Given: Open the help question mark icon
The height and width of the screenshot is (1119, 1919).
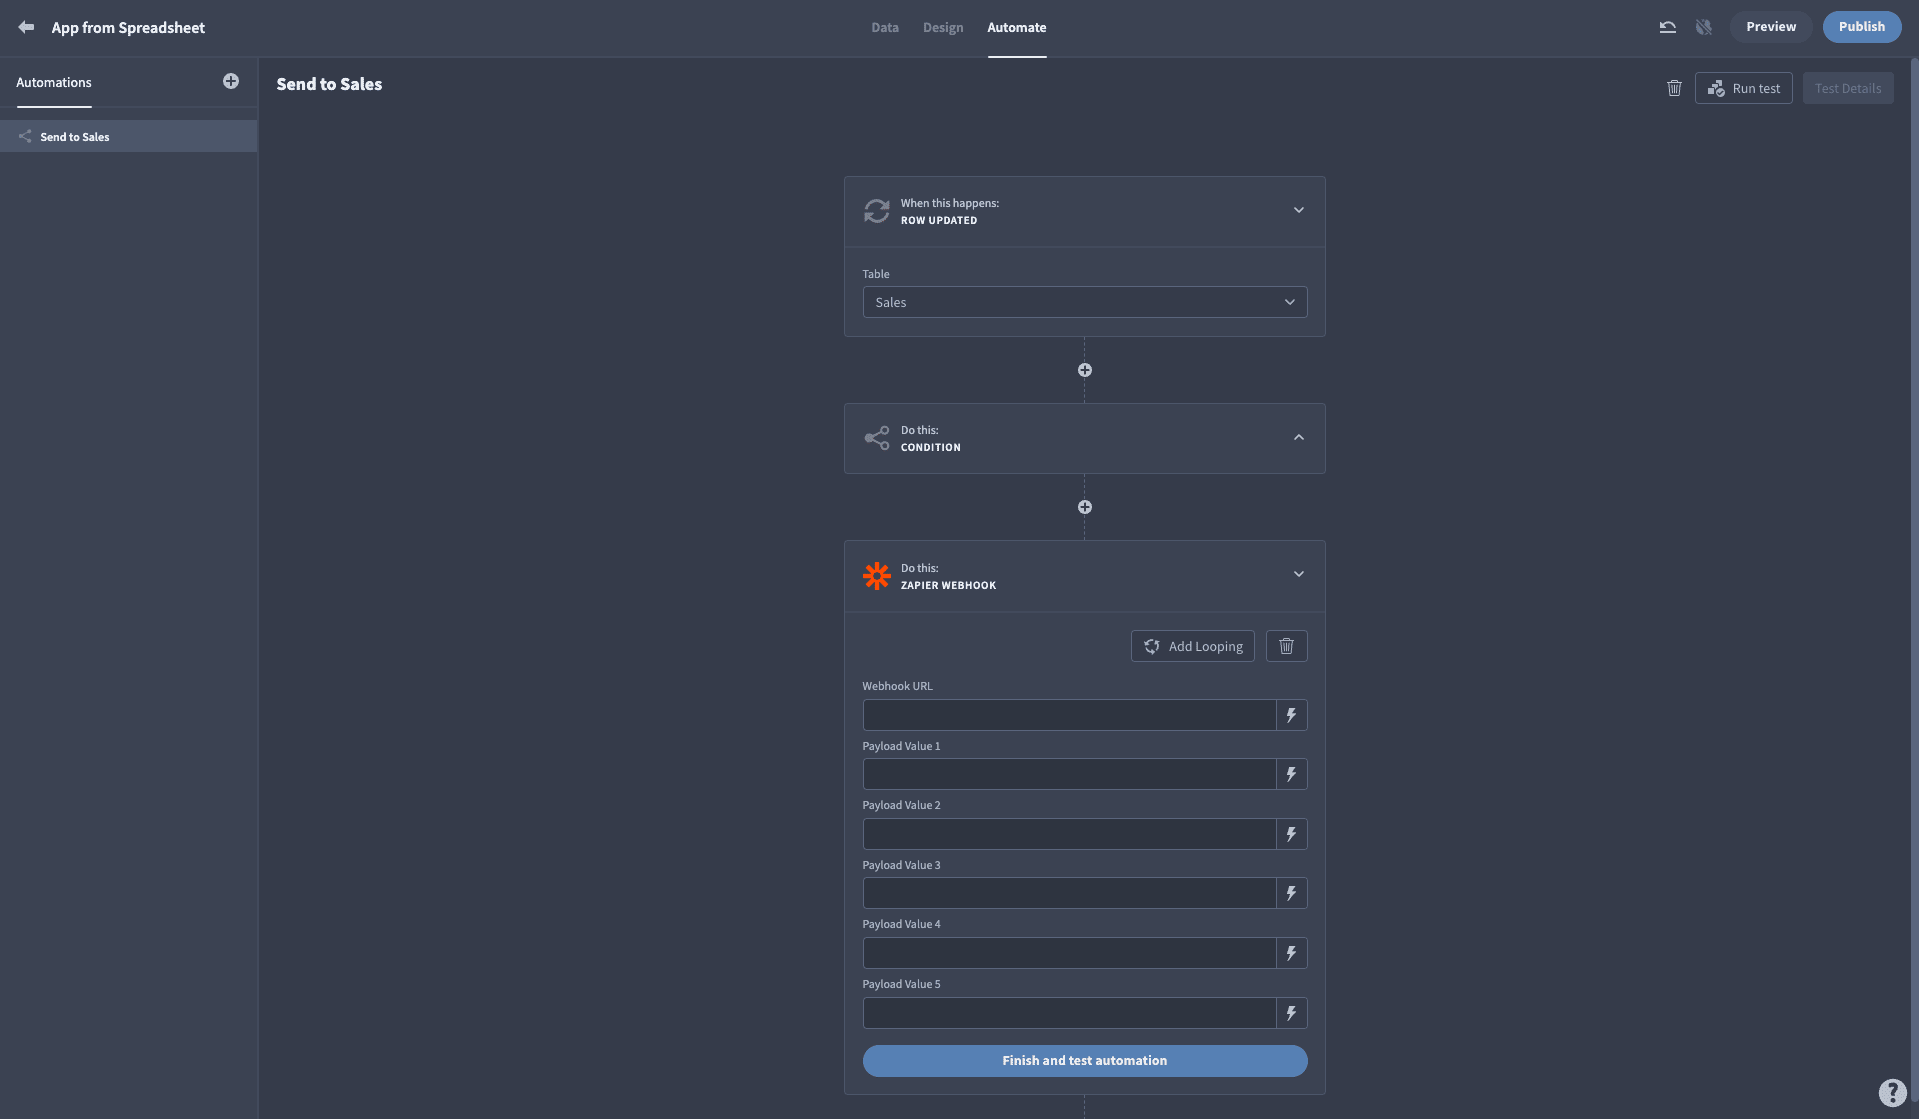Looking at the screenshot, I should pos(1892,1092).
